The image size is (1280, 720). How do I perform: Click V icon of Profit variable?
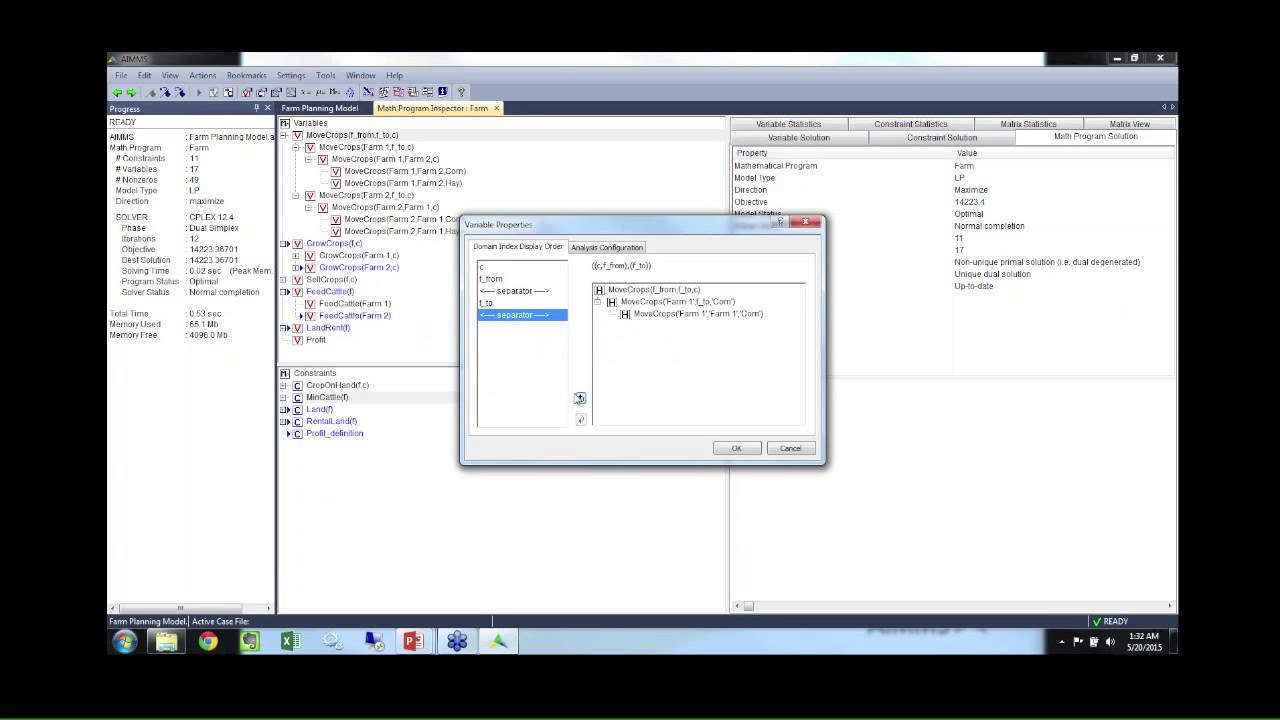tap(297, 340)
